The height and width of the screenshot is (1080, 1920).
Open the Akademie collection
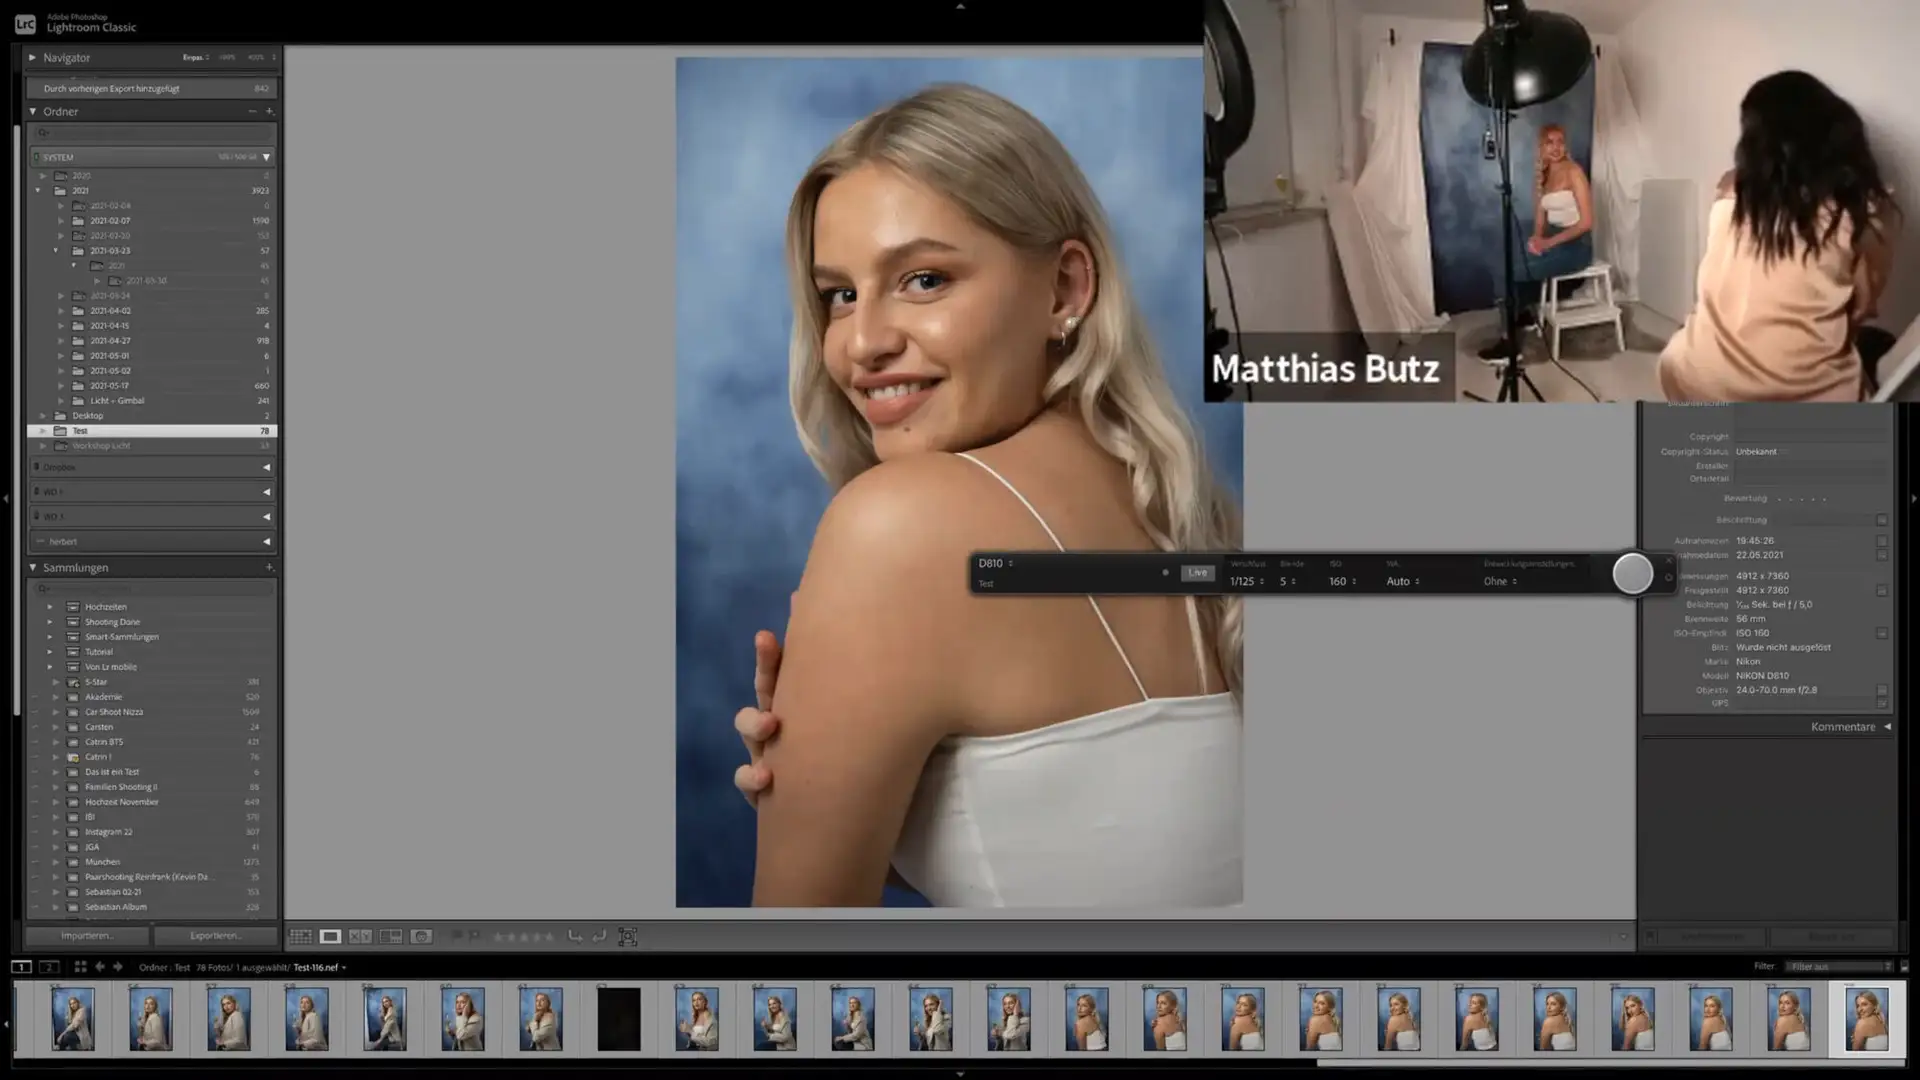pyautogui.click(x=151, y=697)
